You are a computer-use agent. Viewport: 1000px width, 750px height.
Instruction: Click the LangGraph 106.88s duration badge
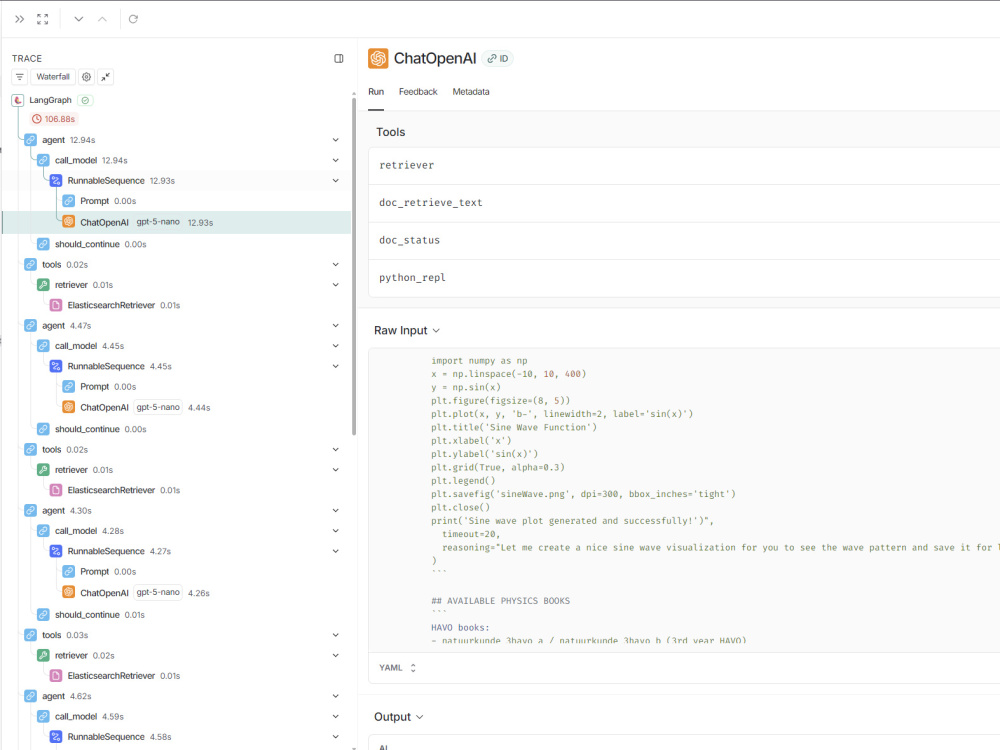pyautogui.click(x=54, y=119)
